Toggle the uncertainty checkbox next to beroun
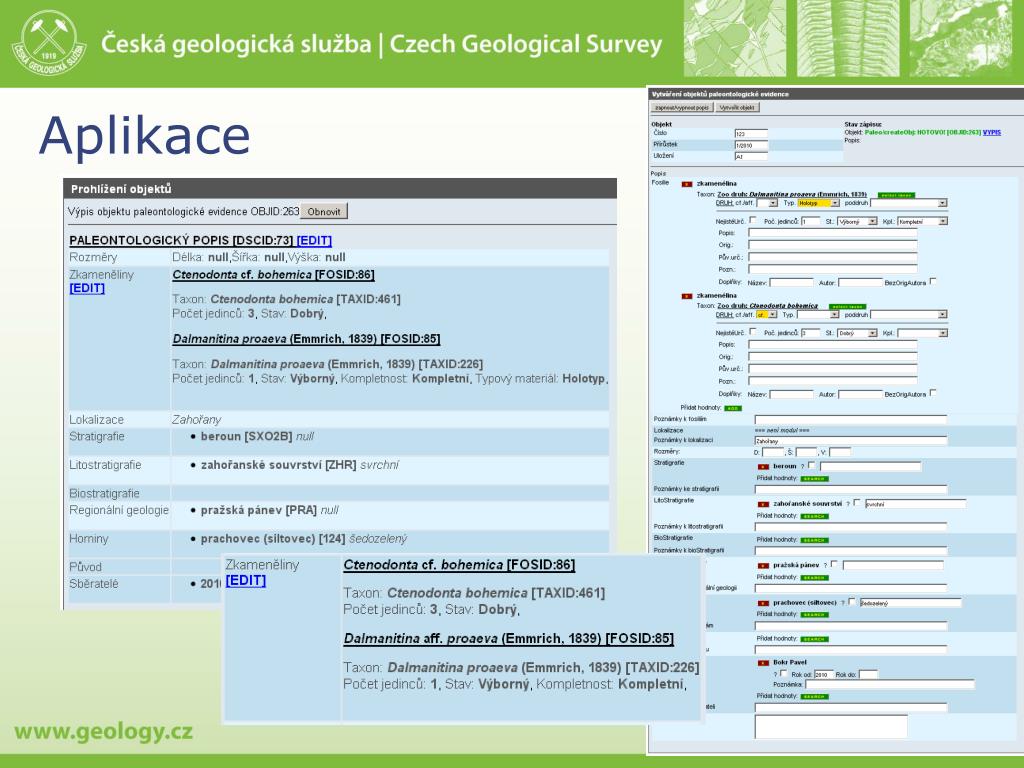1024x768 pixels. [812, 465]
